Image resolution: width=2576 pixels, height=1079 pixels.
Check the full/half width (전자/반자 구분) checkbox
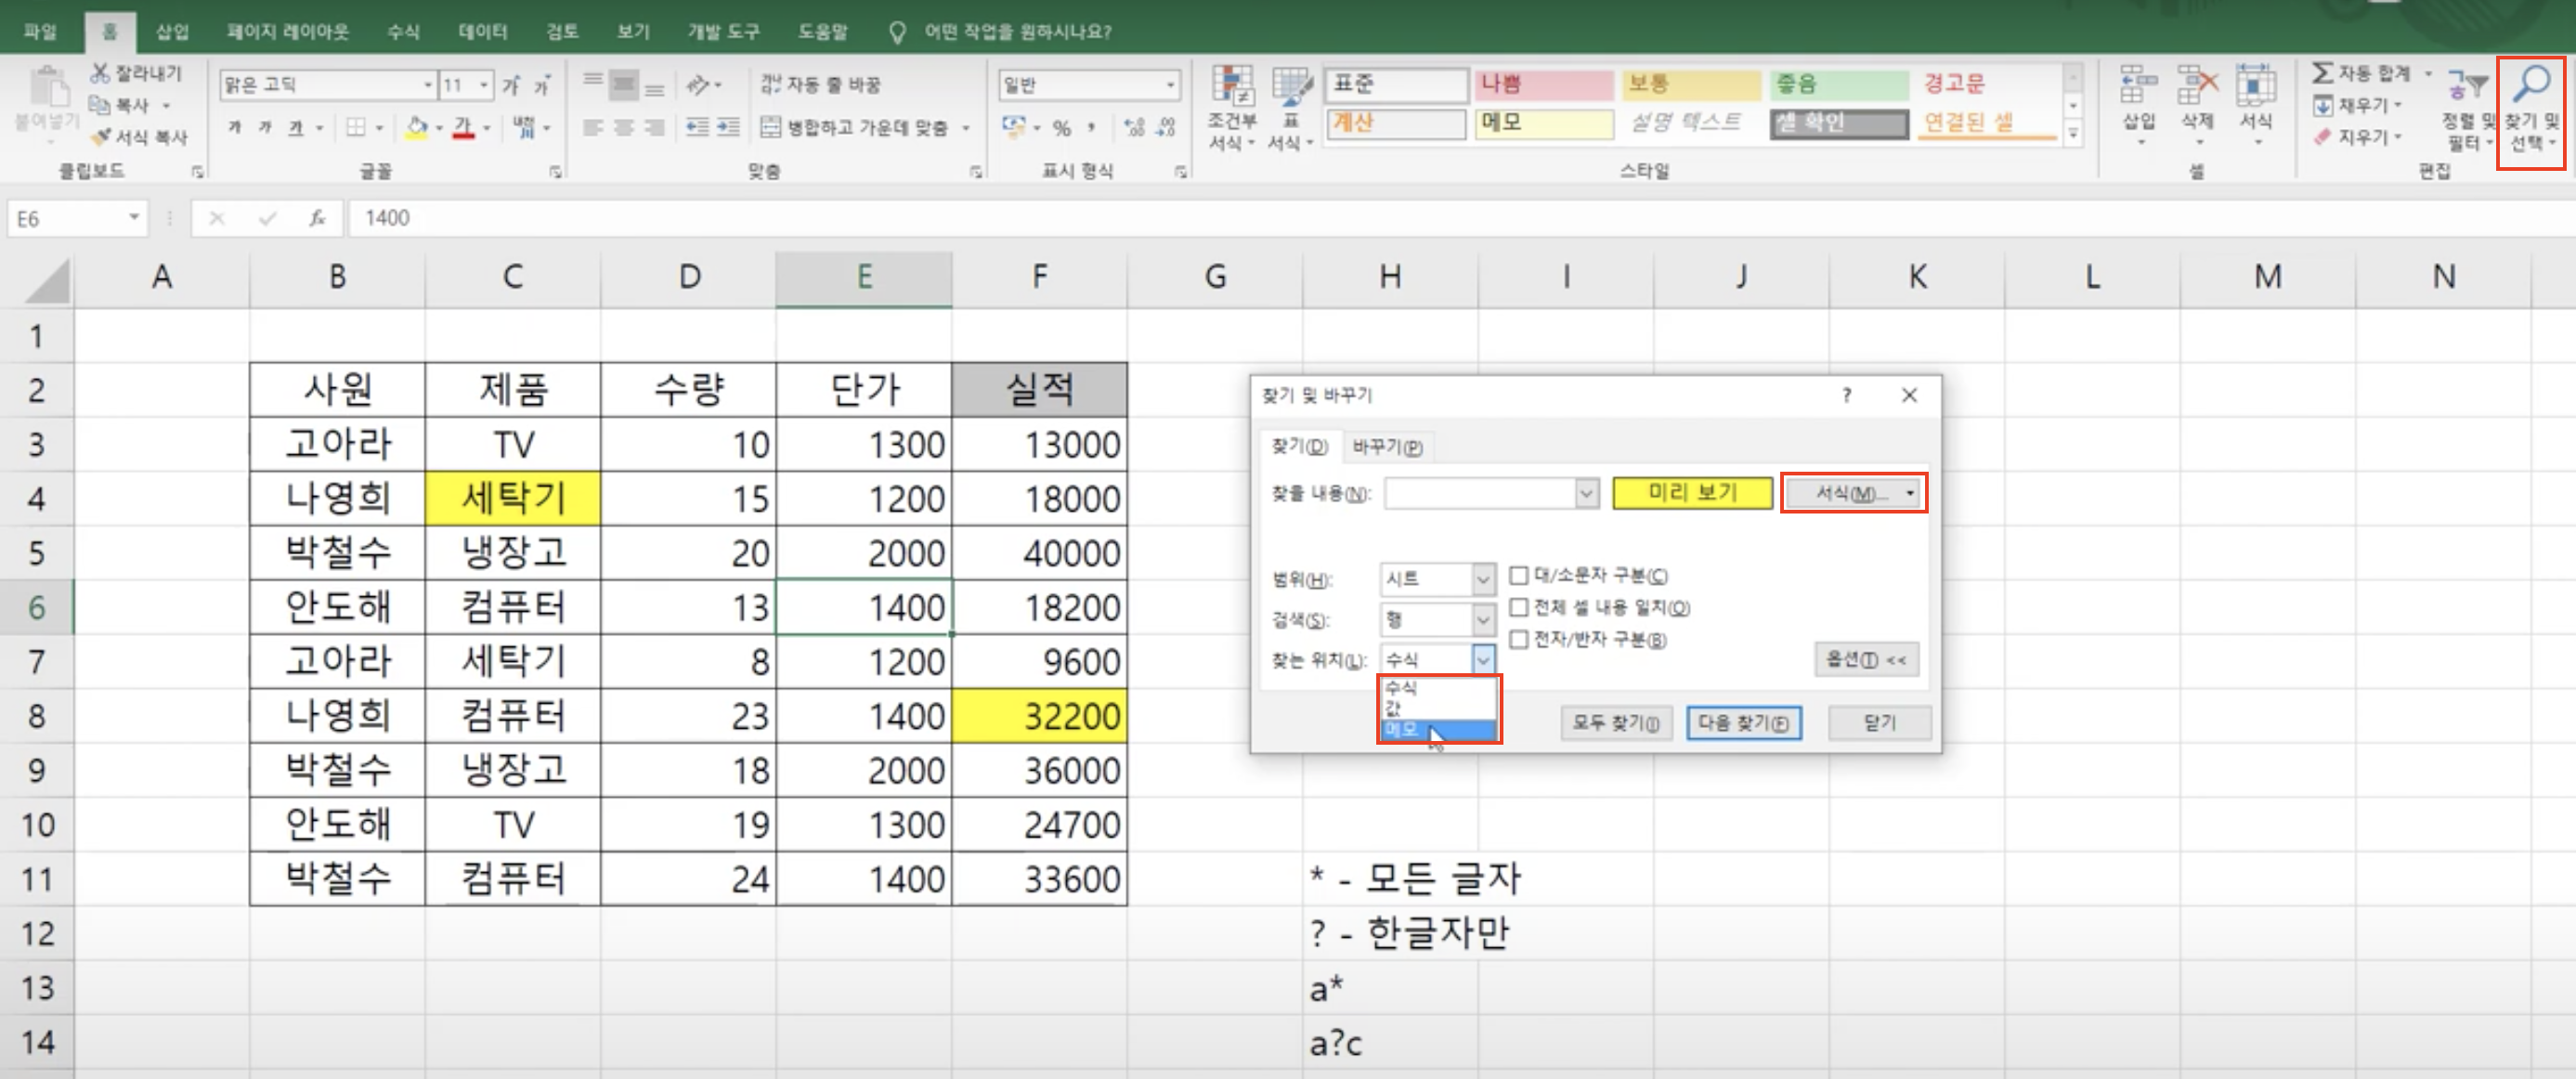pos(1518,639)
